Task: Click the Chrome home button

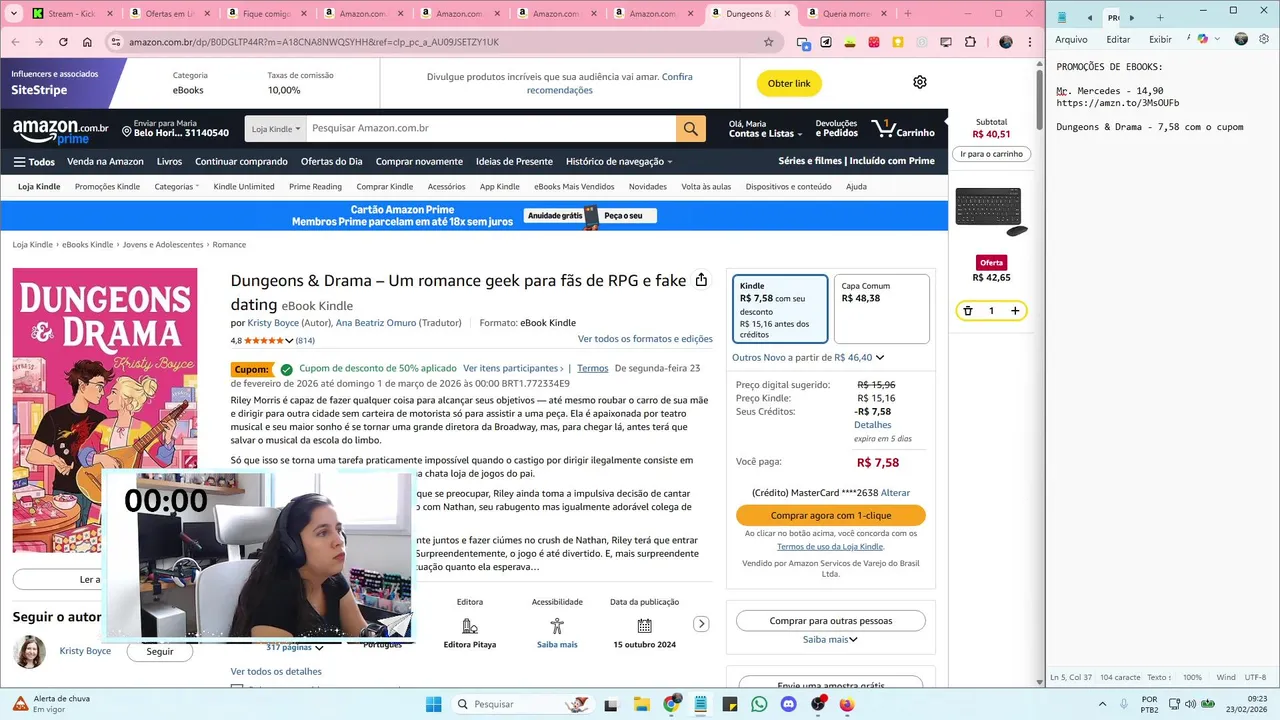Action: pos(87,42)
